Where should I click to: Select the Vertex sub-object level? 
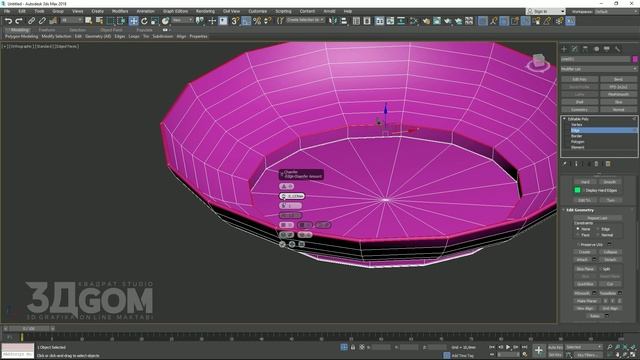point(577,124)
